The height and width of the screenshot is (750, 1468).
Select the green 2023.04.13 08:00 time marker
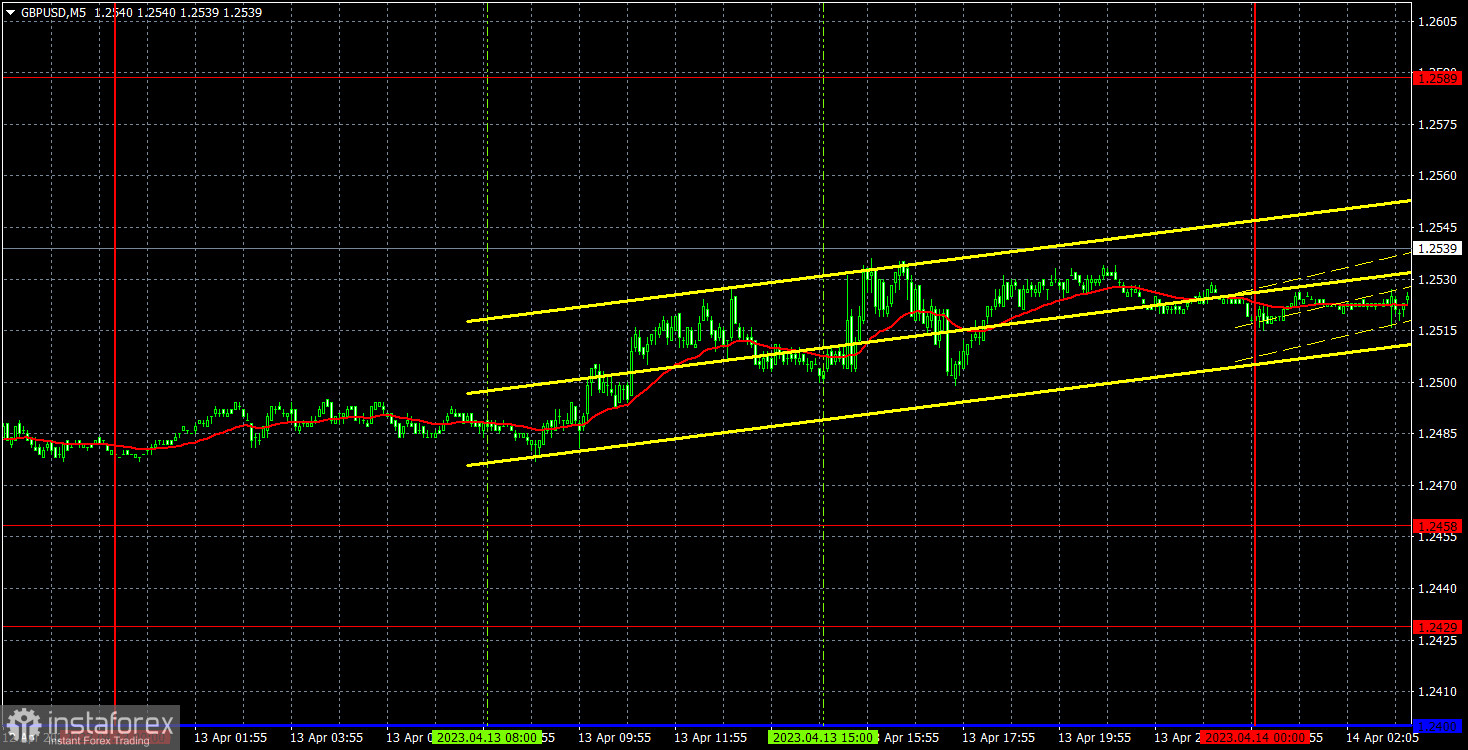(487, 737)
